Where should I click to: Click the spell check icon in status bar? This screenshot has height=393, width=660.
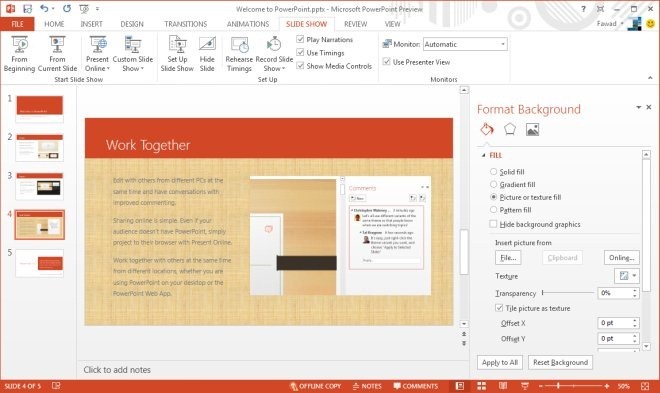(56, 385)
